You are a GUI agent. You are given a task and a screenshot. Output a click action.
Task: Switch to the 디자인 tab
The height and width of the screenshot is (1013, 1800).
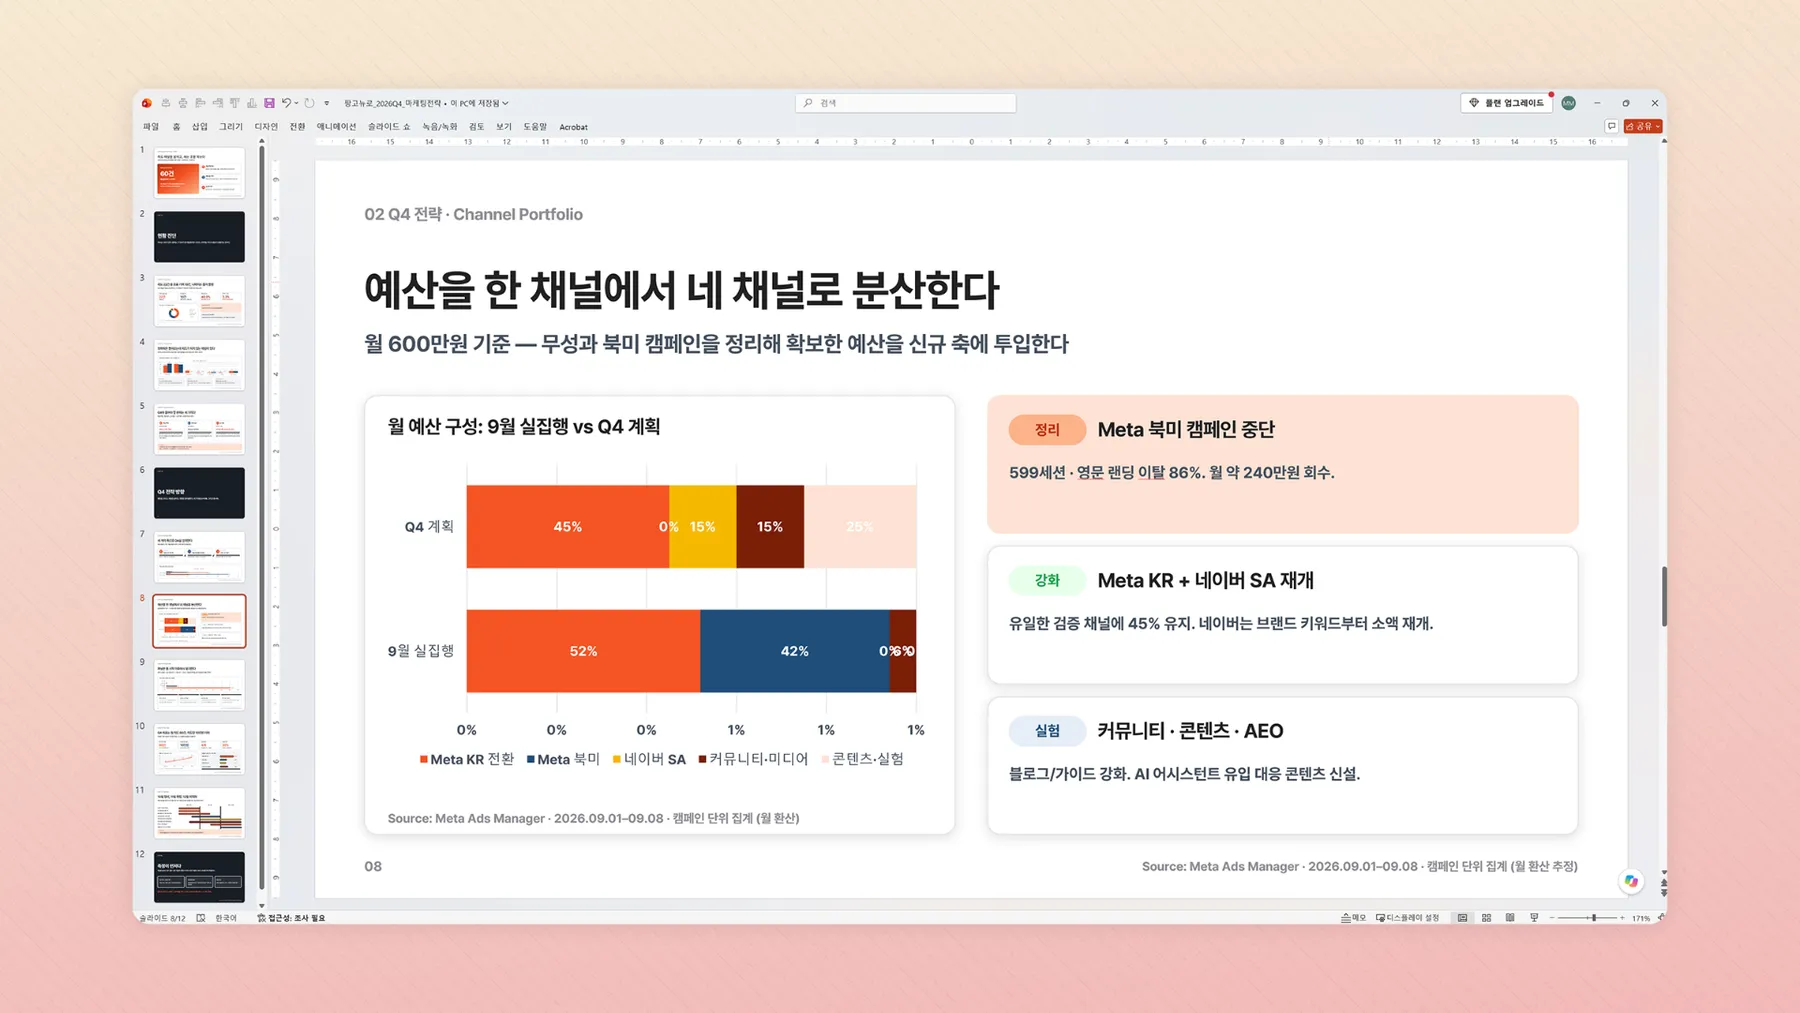pyautogui.click(x=266, y=127)
